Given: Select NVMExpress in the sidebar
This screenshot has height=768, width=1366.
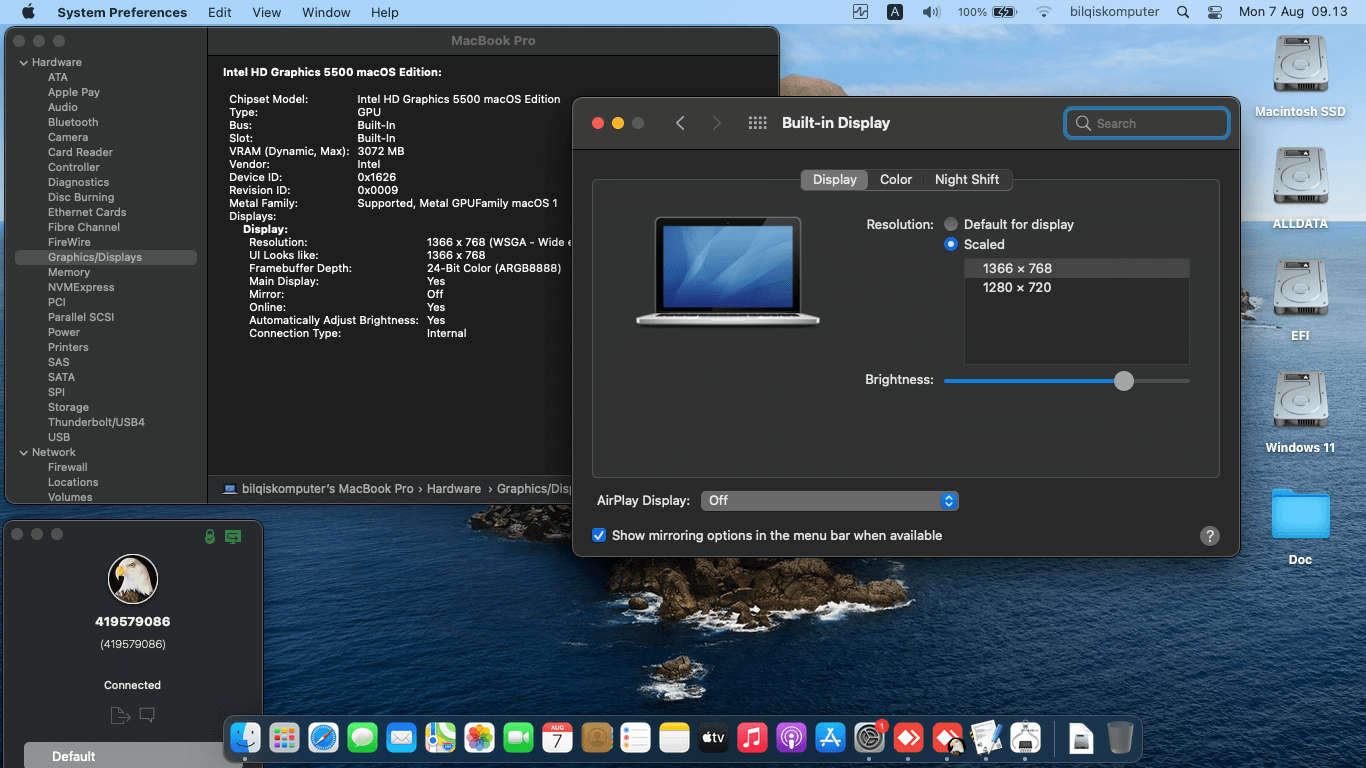Looking at the screenshot, I should (x=81, y=287).
